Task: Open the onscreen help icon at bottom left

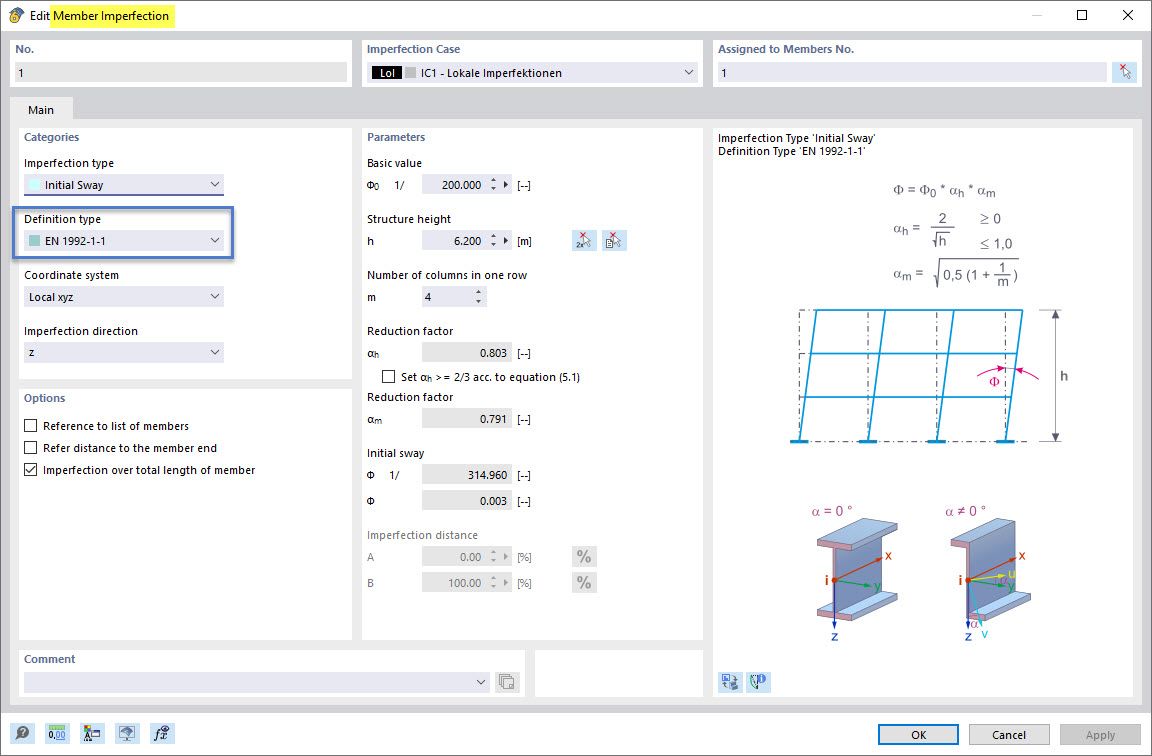Action: (x=22, y=733)
